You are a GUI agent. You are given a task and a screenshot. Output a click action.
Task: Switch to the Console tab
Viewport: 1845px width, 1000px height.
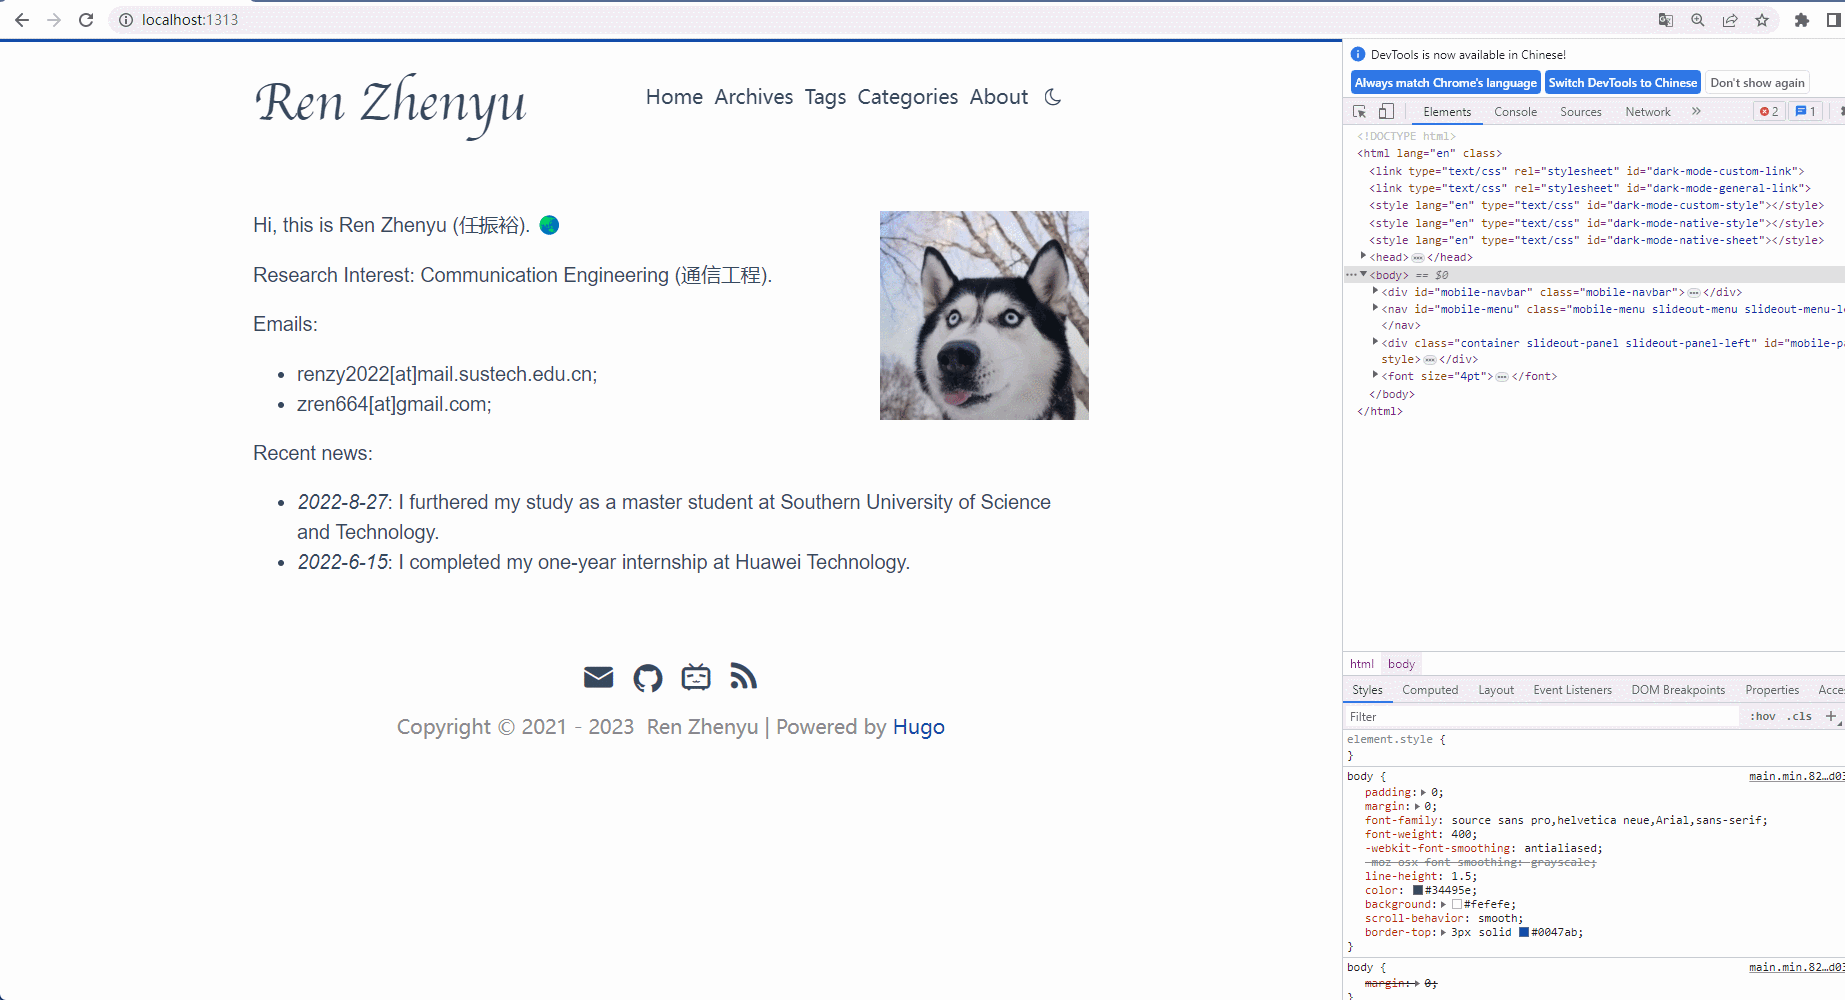(x=1516, y=112)
